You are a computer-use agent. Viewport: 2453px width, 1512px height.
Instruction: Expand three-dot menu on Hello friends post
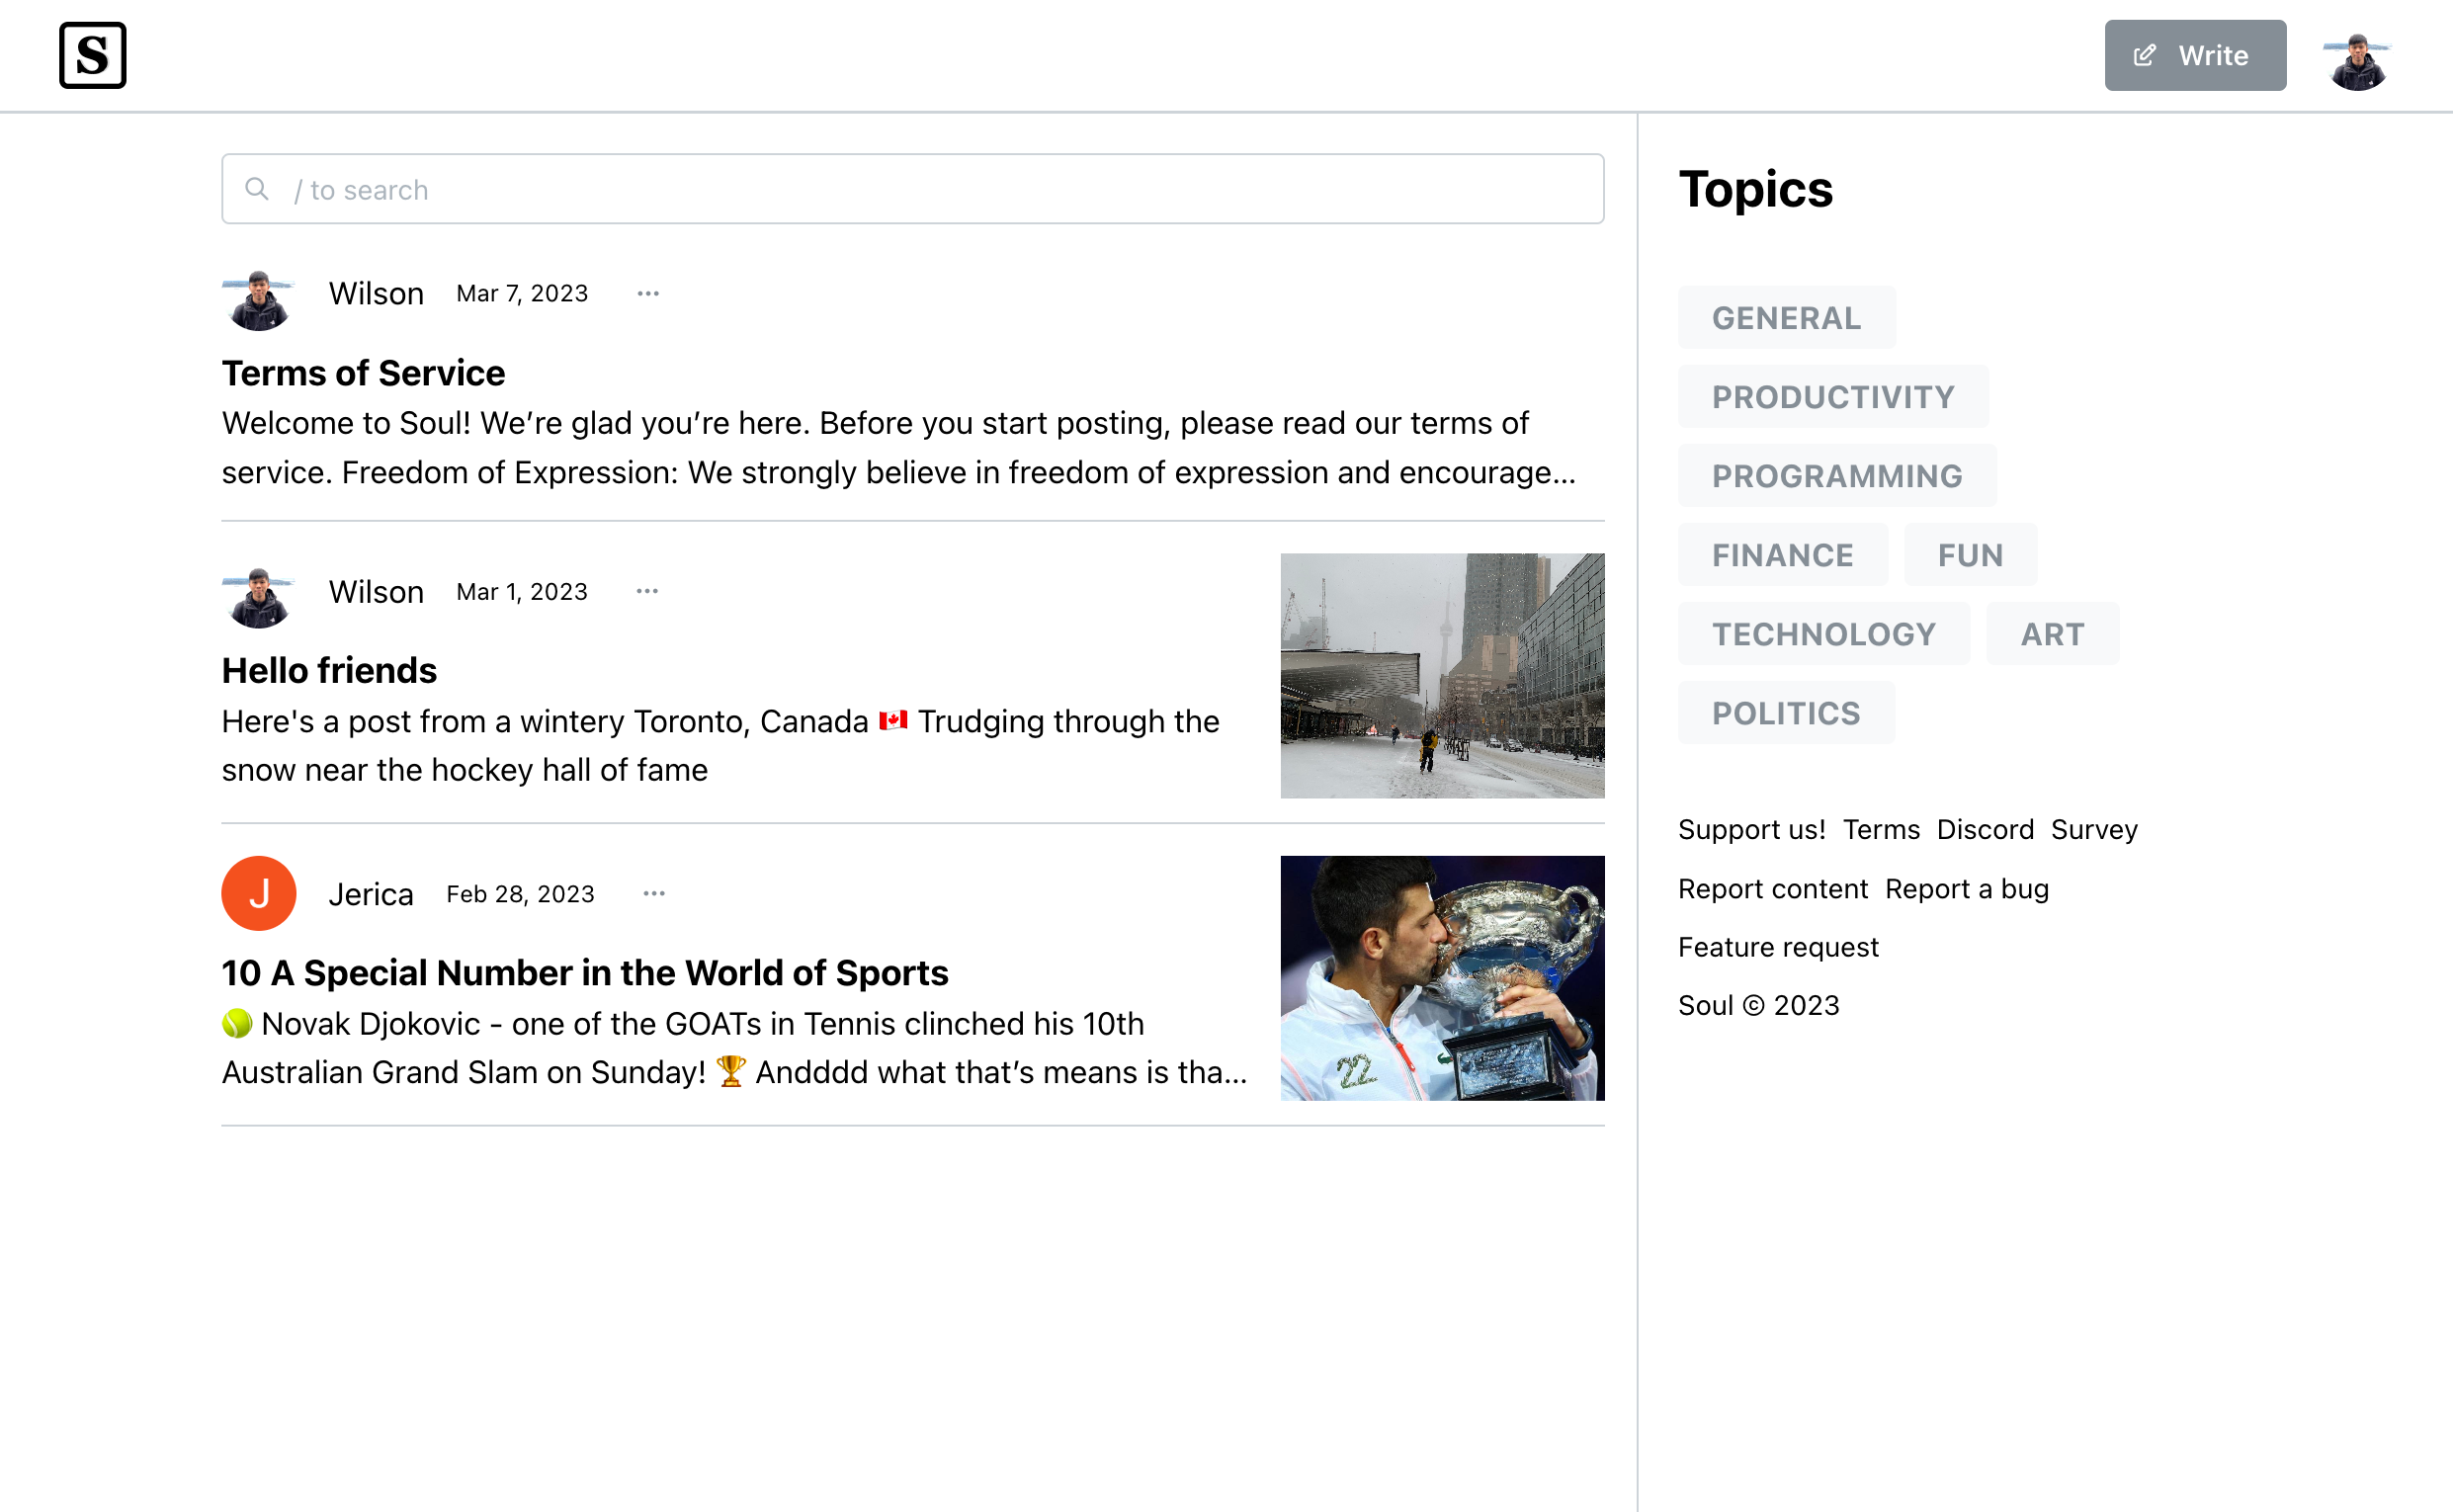pyautogui.click(x=647, y=591)
